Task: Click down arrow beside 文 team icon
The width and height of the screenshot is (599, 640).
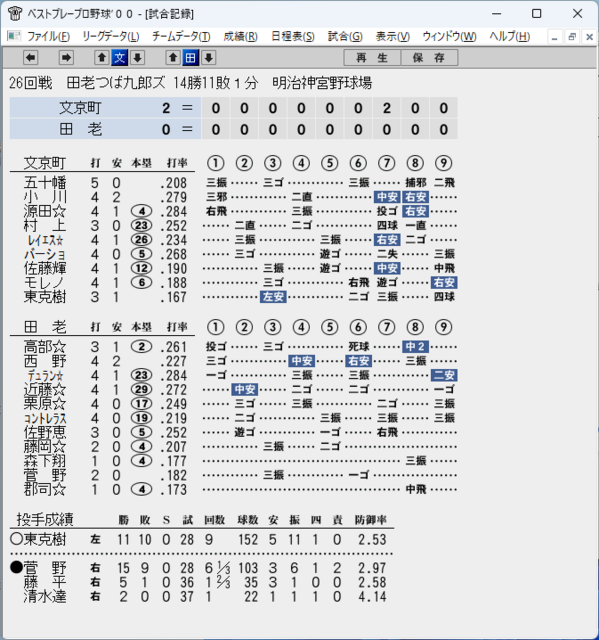Action: (138, 58)
